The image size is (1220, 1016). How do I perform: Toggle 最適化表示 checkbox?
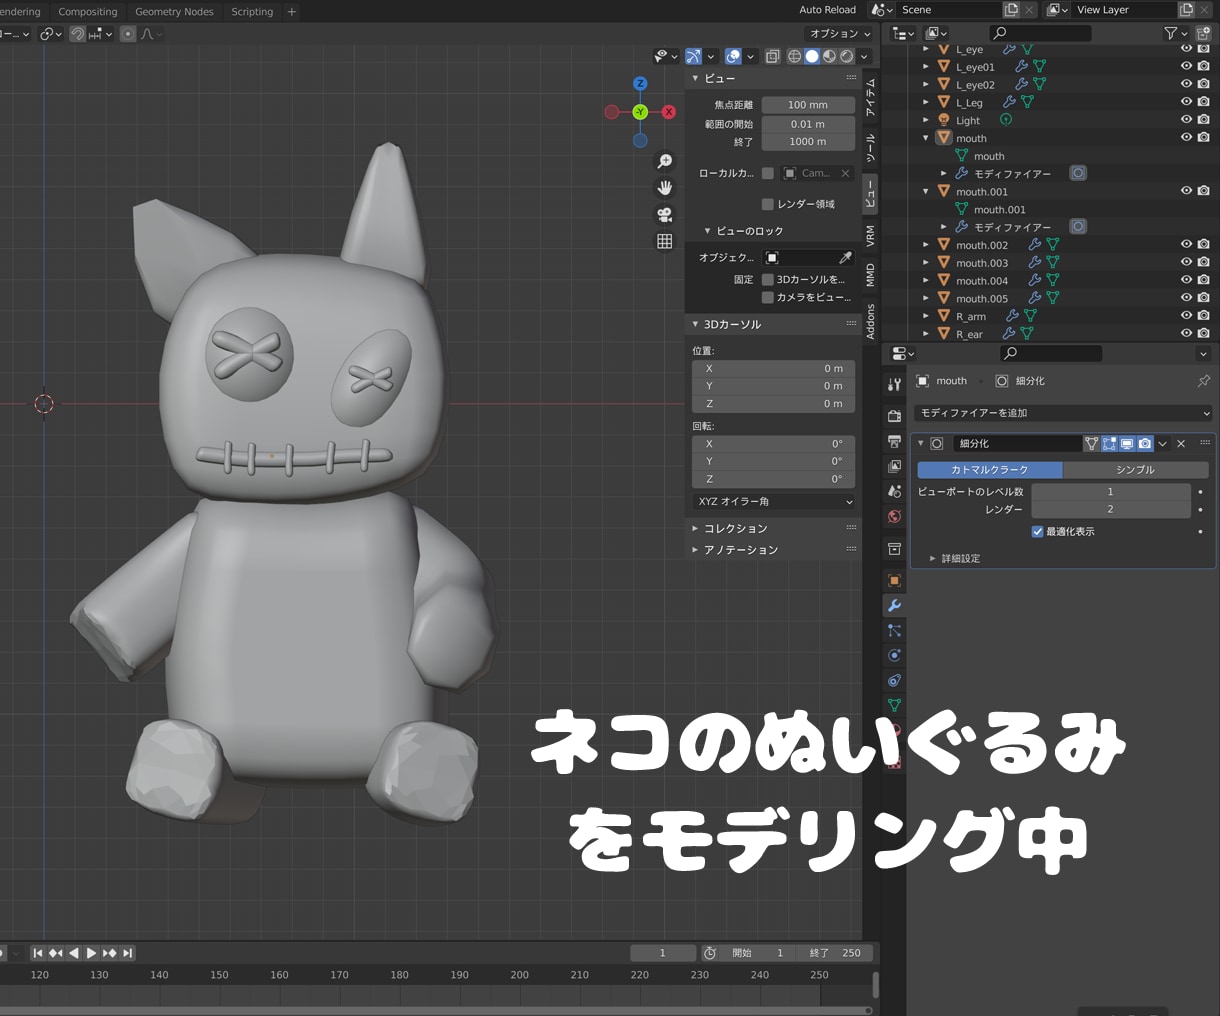coord(1038,531)
